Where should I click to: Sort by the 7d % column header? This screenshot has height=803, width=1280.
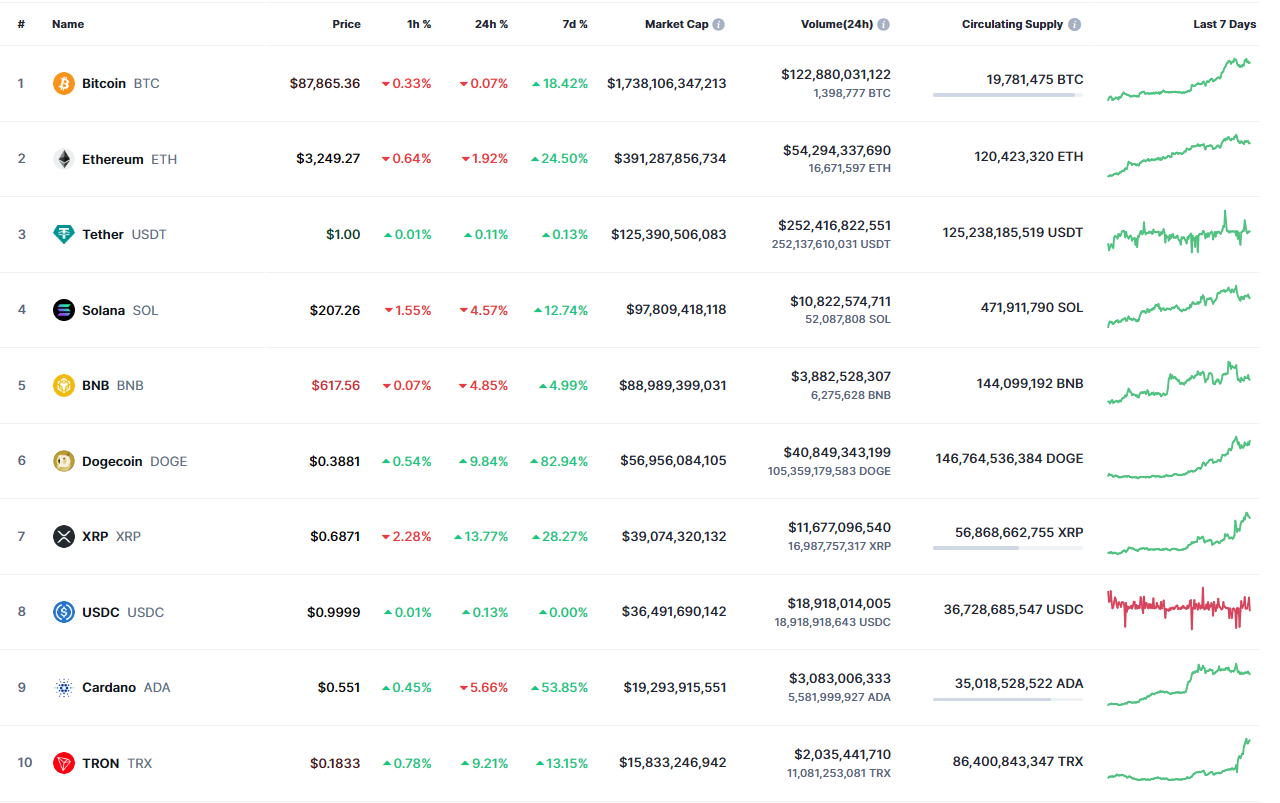pyautogui.click(x=575, y=24)
